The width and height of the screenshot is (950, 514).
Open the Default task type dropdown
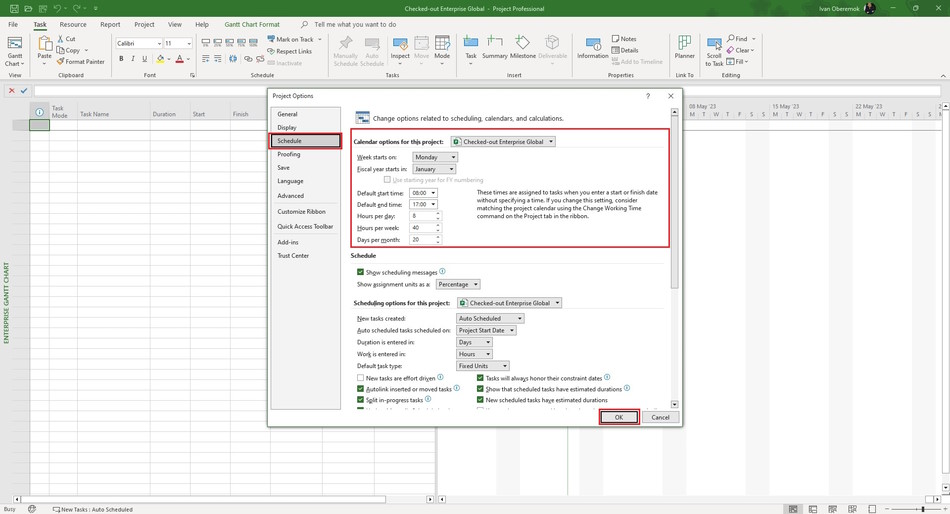[x=483, y=365]
